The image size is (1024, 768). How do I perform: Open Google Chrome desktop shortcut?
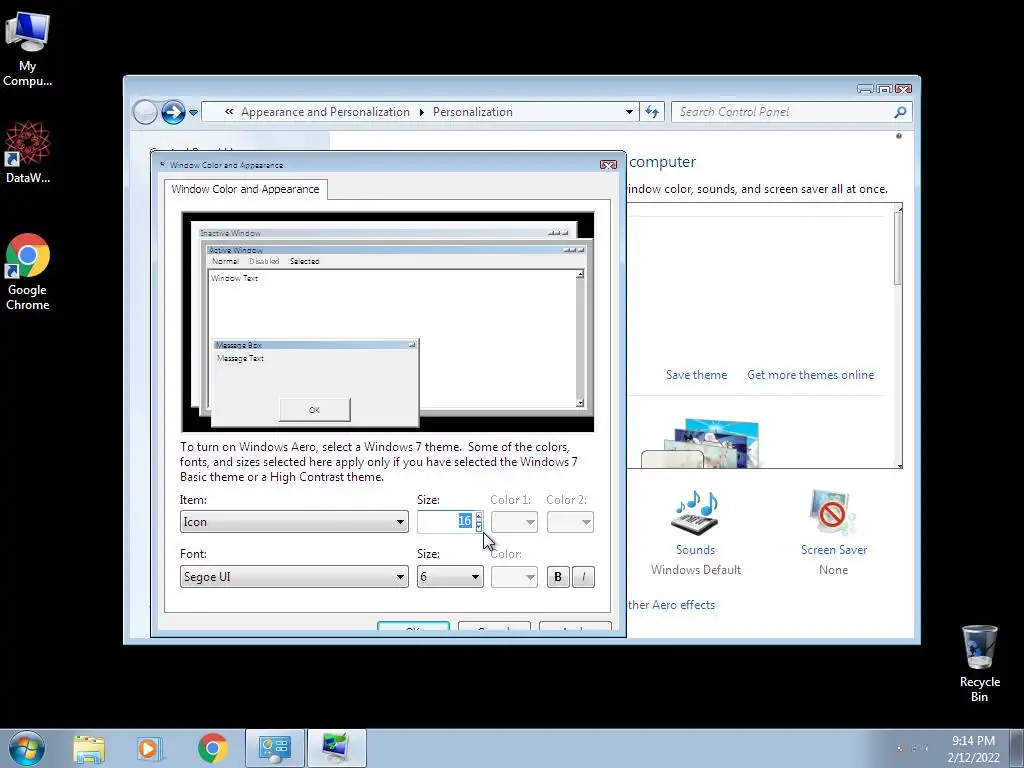[27, 272]
